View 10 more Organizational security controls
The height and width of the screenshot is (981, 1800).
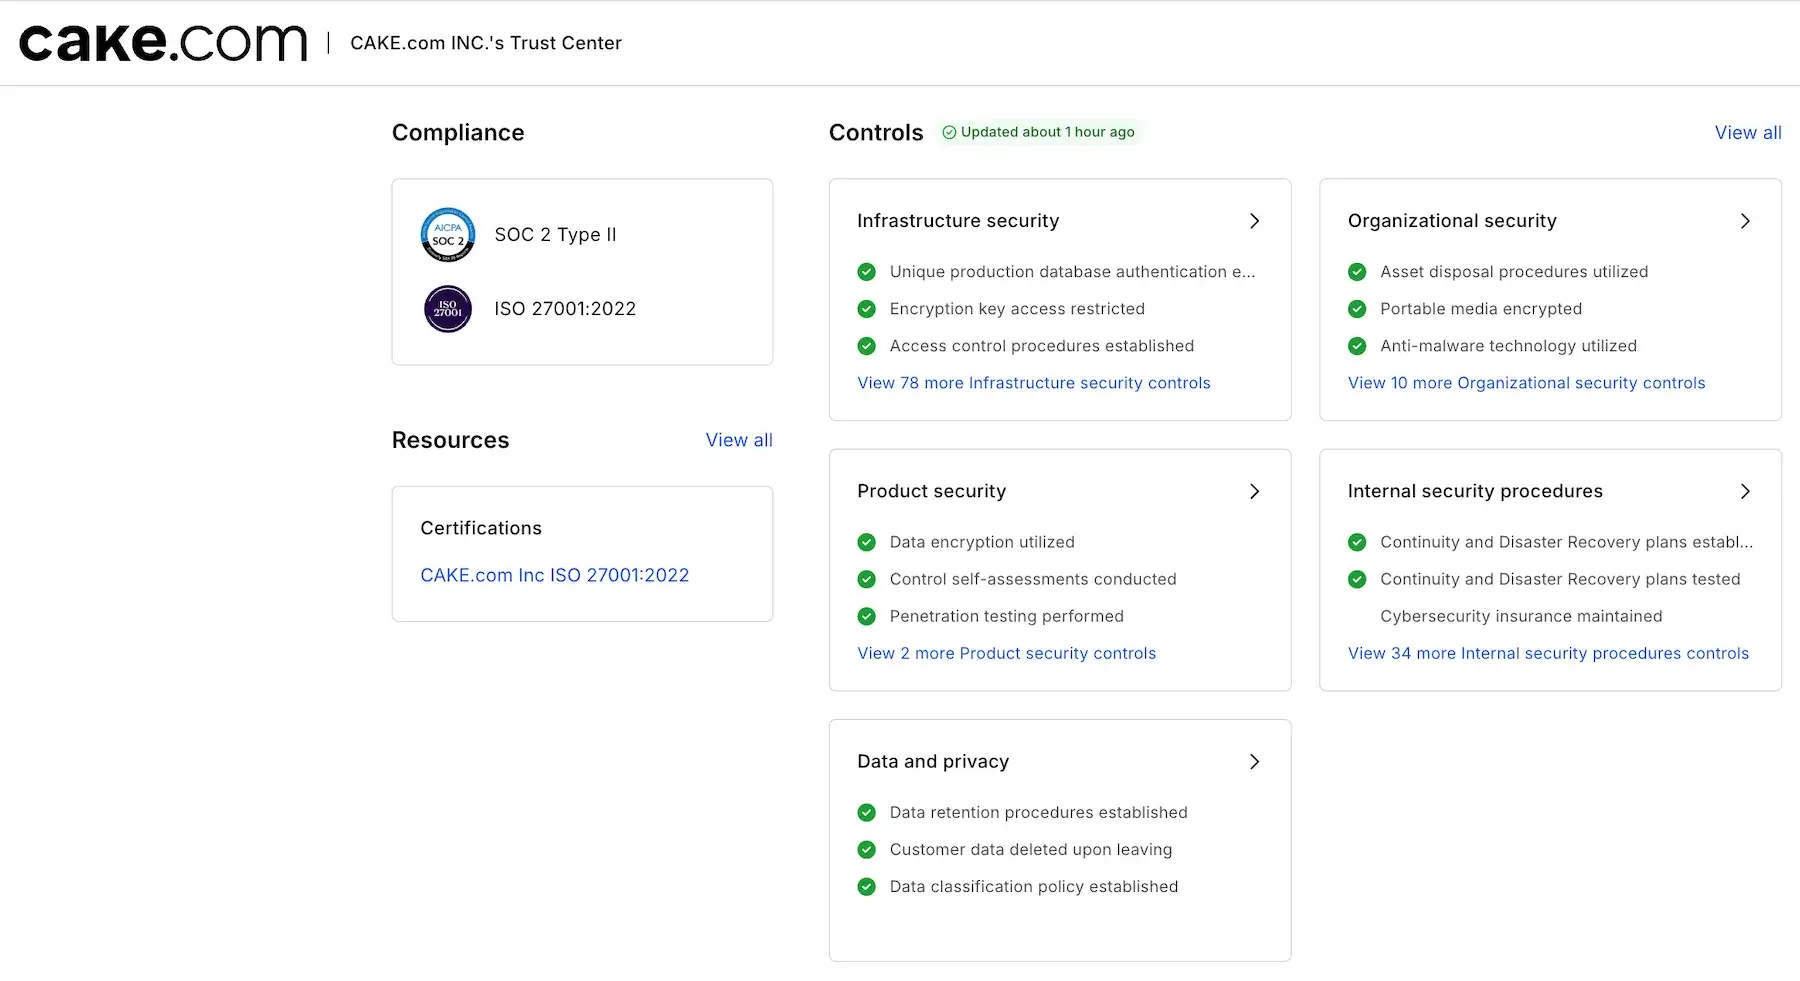tap(1527, 383)
